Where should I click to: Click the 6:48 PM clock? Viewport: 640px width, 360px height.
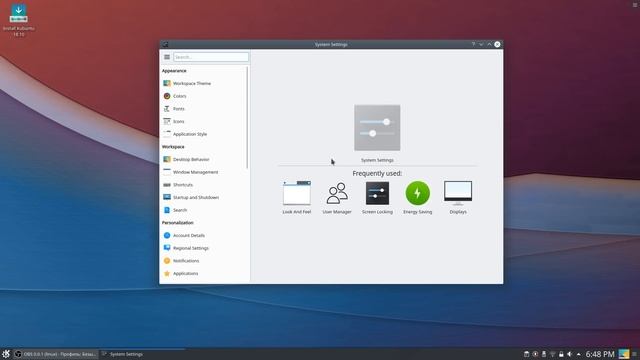[600, 354]
